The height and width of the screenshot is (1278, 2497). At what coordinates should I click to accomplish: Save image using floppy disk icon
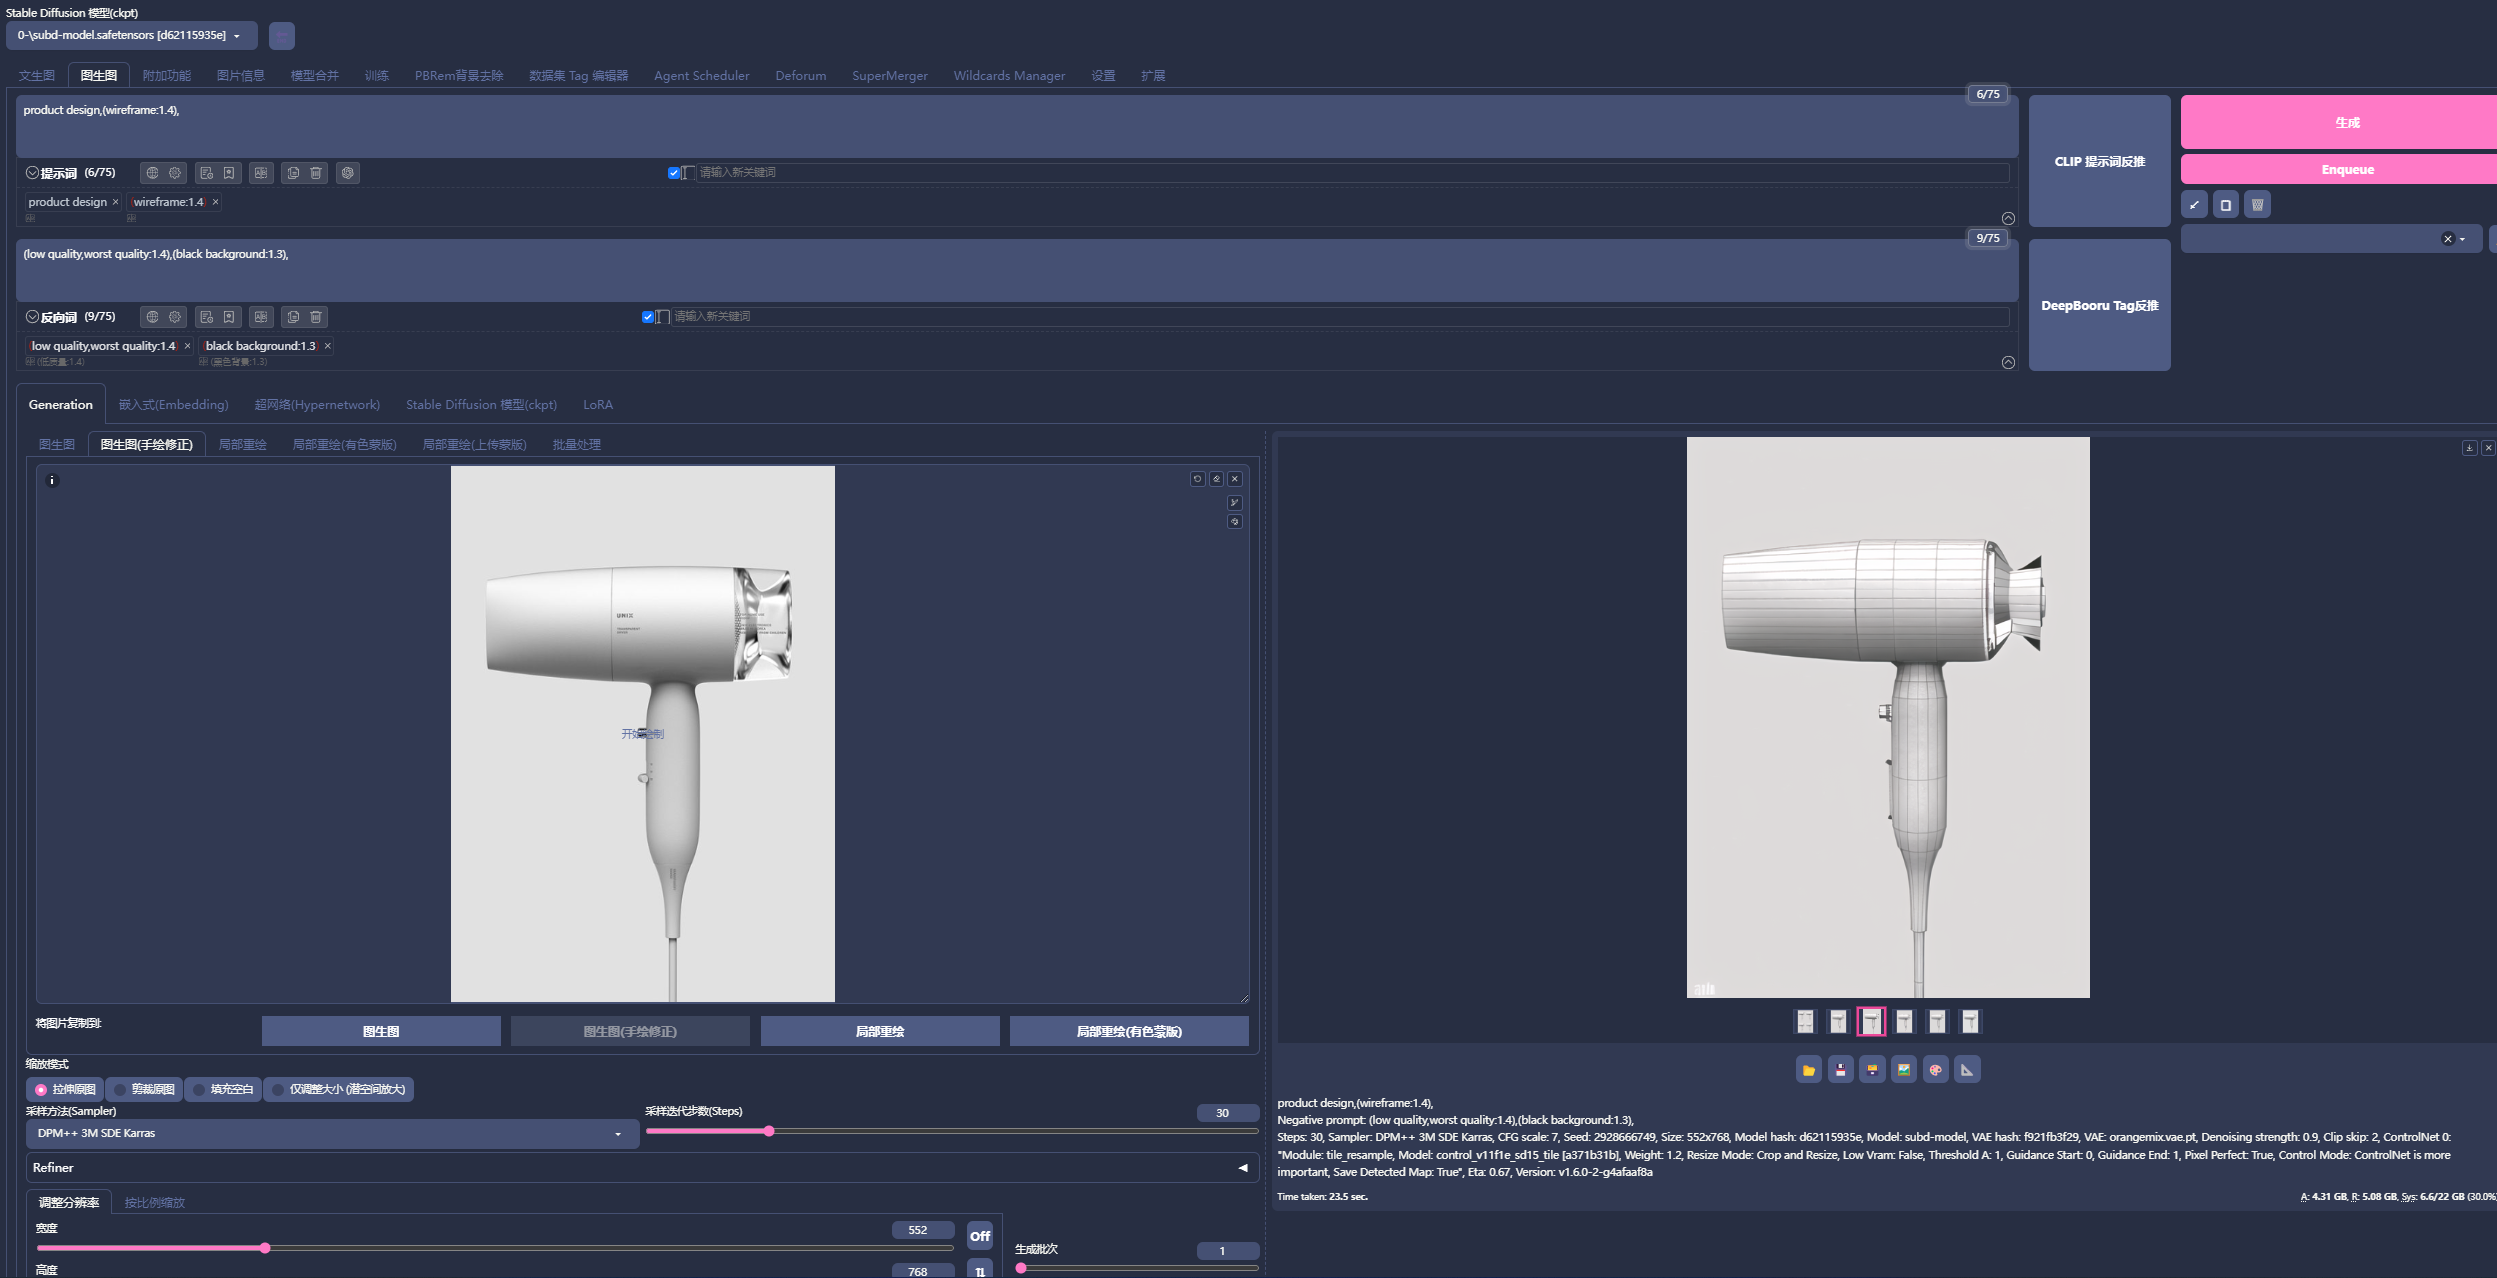pyautogui.click(x=1840, y=1070)
